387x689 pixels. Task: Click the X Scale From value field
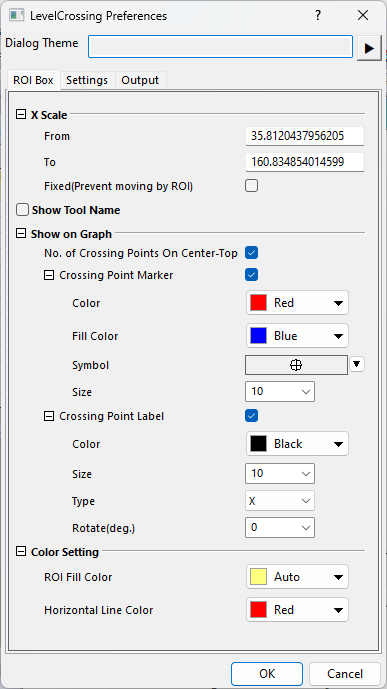(305, 136)
